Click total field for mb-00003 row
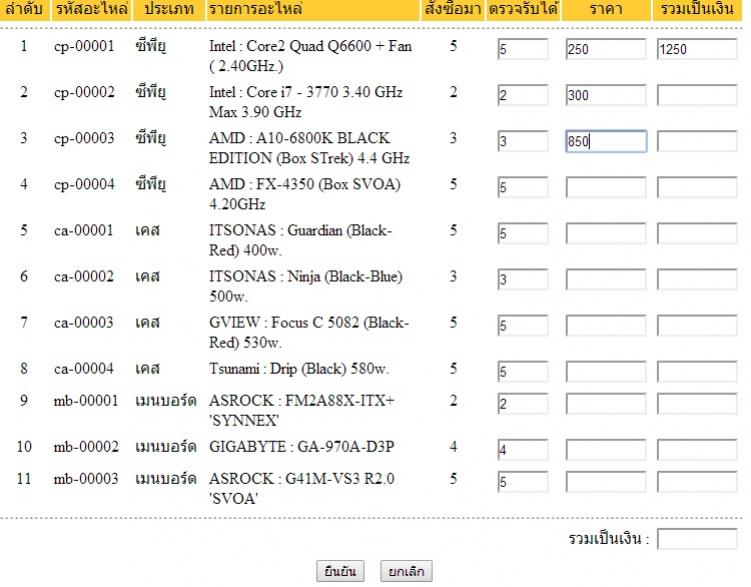Screen dimensions: 751x587 tap(697, 482)
